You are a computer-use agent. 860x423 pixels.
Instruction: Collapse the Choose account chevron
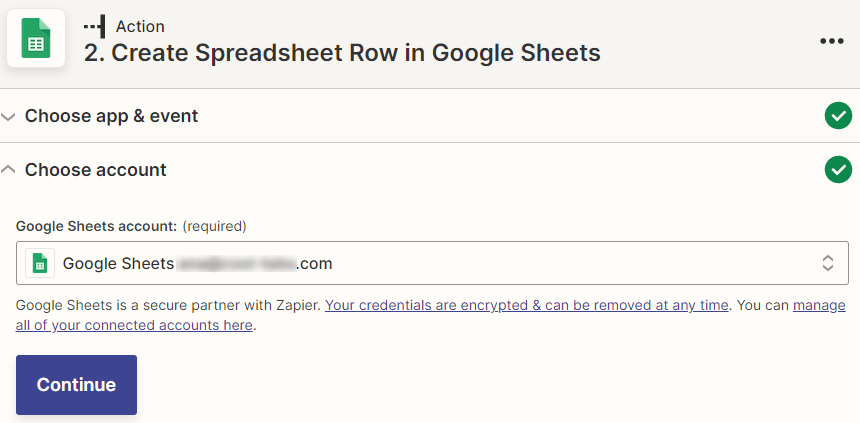pos(8,170)
